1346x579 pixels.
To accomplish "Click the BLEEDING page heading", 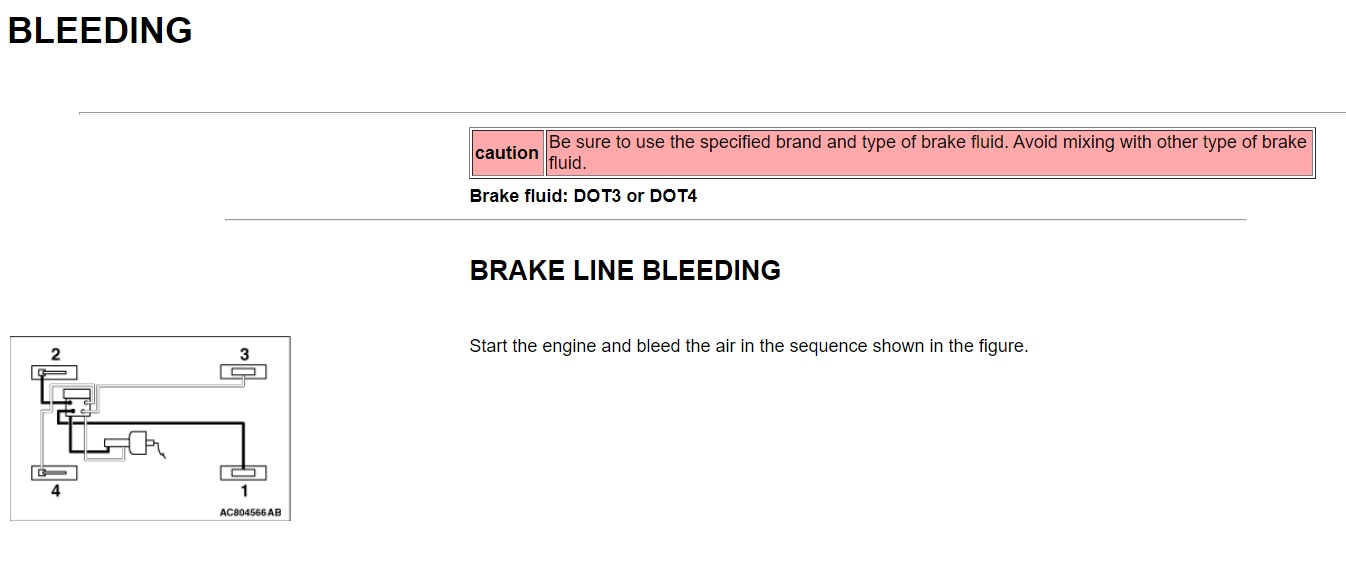I will (100, 31).
